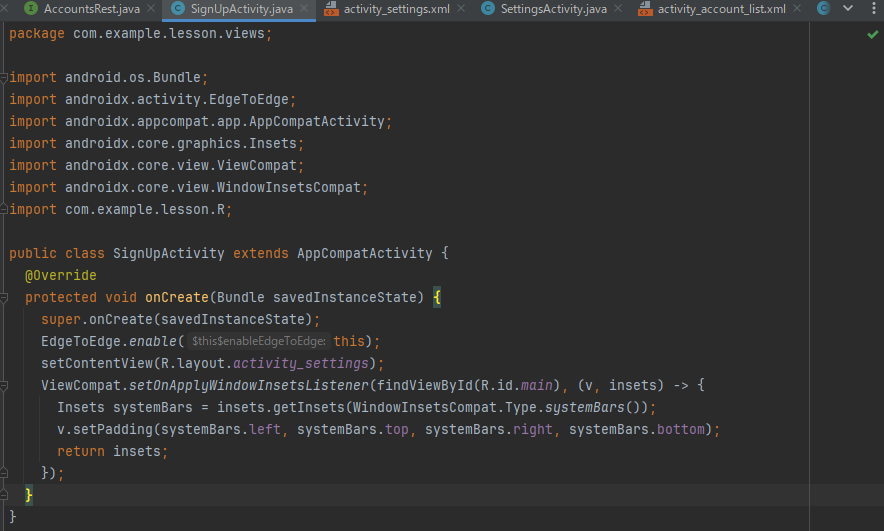Click 'main' in findViewById(R.id.main)

[x=536, y=385]
